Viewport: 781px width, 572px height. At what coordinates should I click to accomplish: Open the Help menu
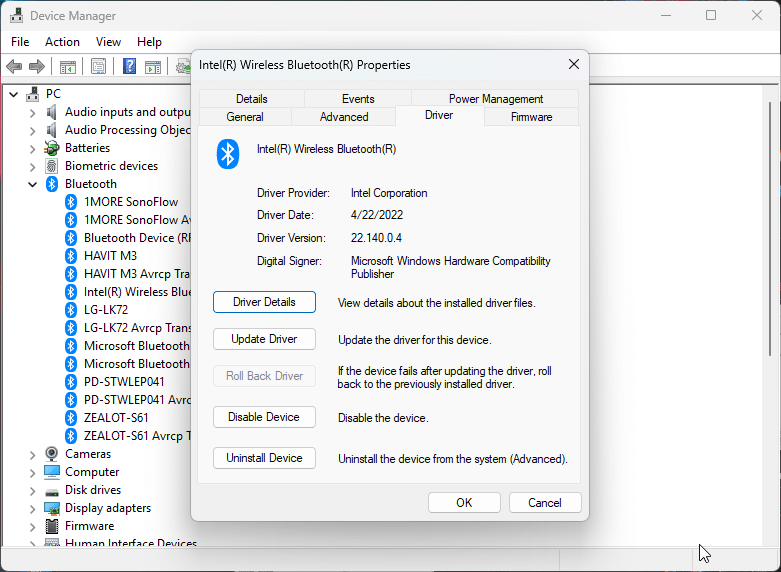pos(149,42)
